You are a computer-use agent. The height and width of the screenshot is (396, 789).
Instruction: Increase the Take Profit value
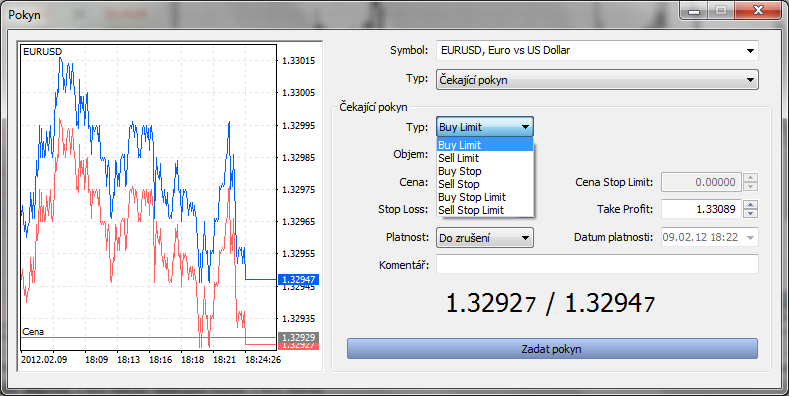[751, 205]
